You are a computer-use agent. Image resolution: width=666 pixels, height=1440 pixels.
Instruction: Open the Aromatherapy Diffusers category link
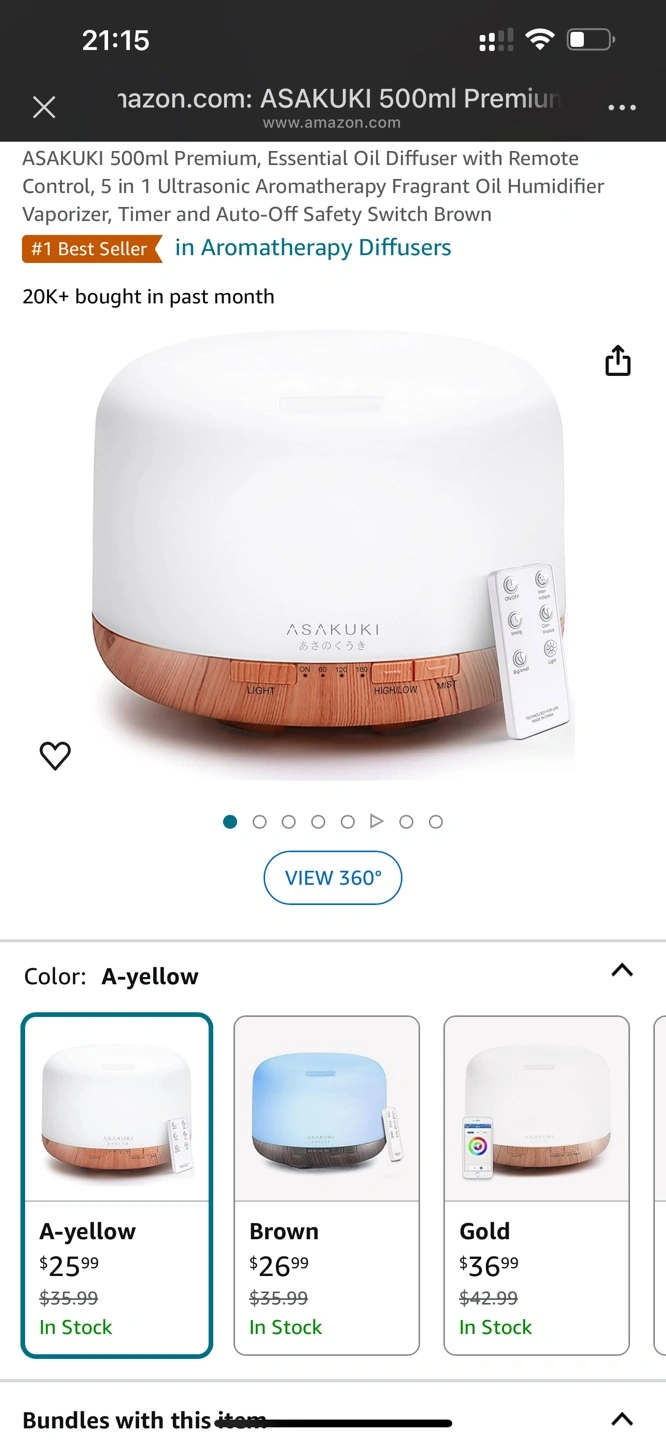[x=313, y=248]
